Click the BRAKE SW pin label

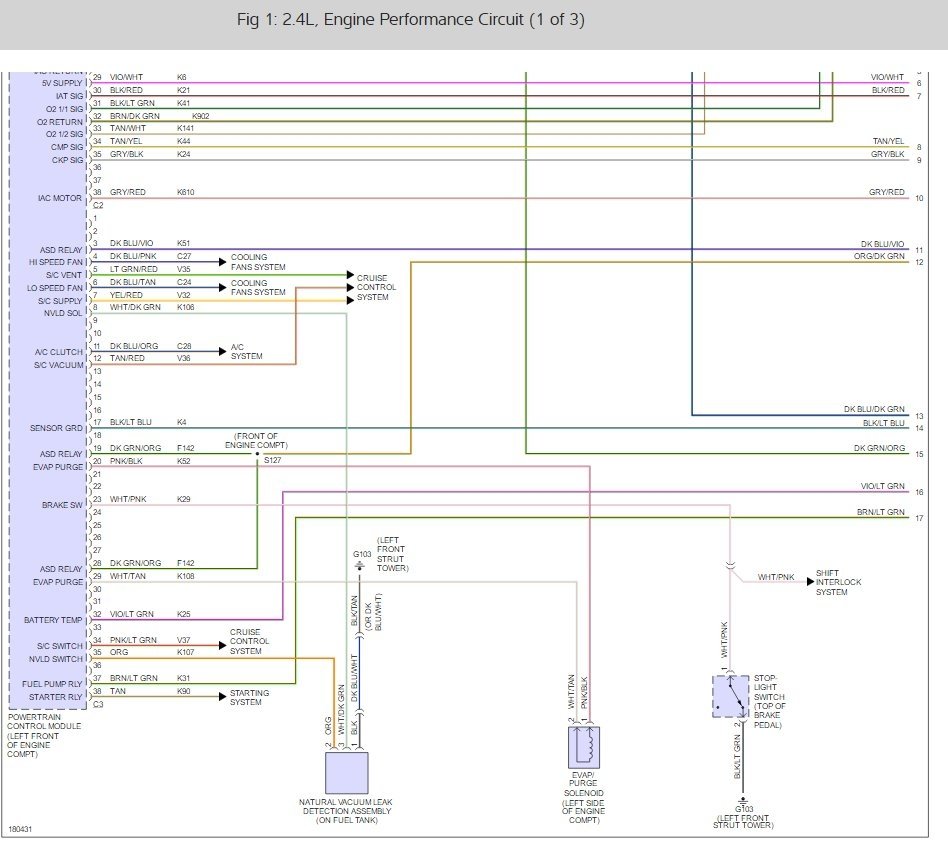pyautogui.click(x=62, y=505)
